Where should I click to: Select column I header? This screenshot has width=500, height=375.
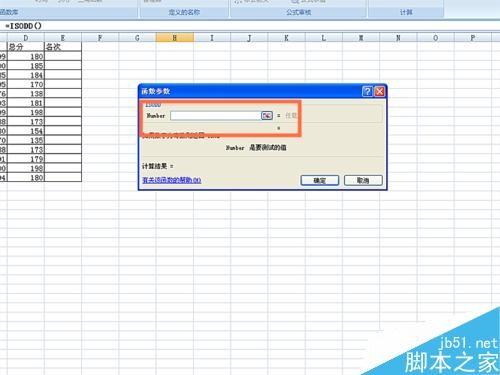212,38
